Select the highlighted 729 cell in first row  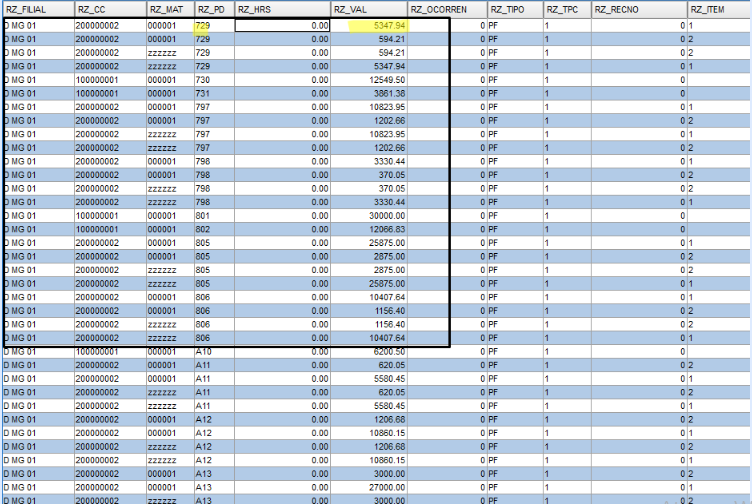point(214,25)
